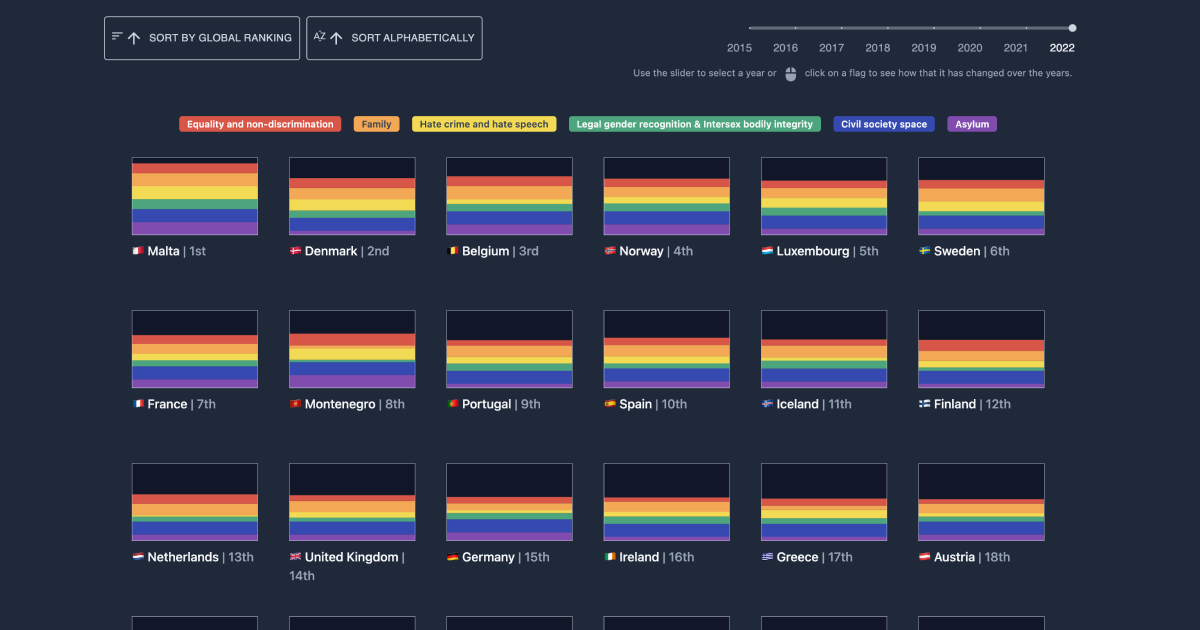Click Netherlands' small flag icon
This screenshot has width=1200, height=630.
(x=138, y=557)
